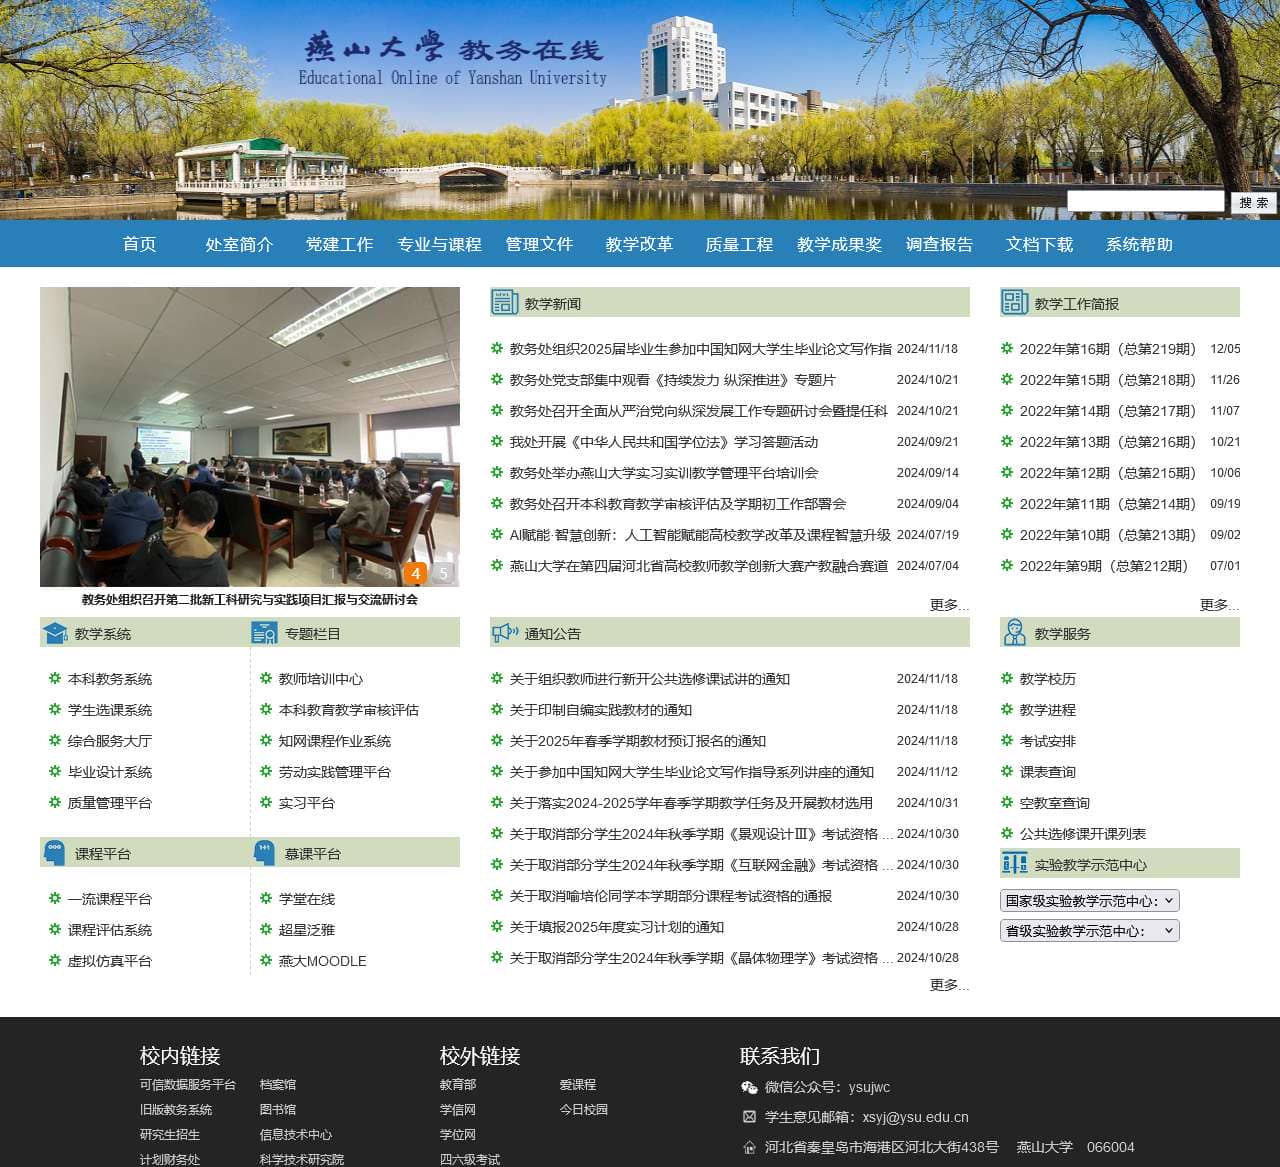1280x1167 pixels.
Task: Click the email envelope icon beside 学生意见邮箱
Action: pos(750,1117)
